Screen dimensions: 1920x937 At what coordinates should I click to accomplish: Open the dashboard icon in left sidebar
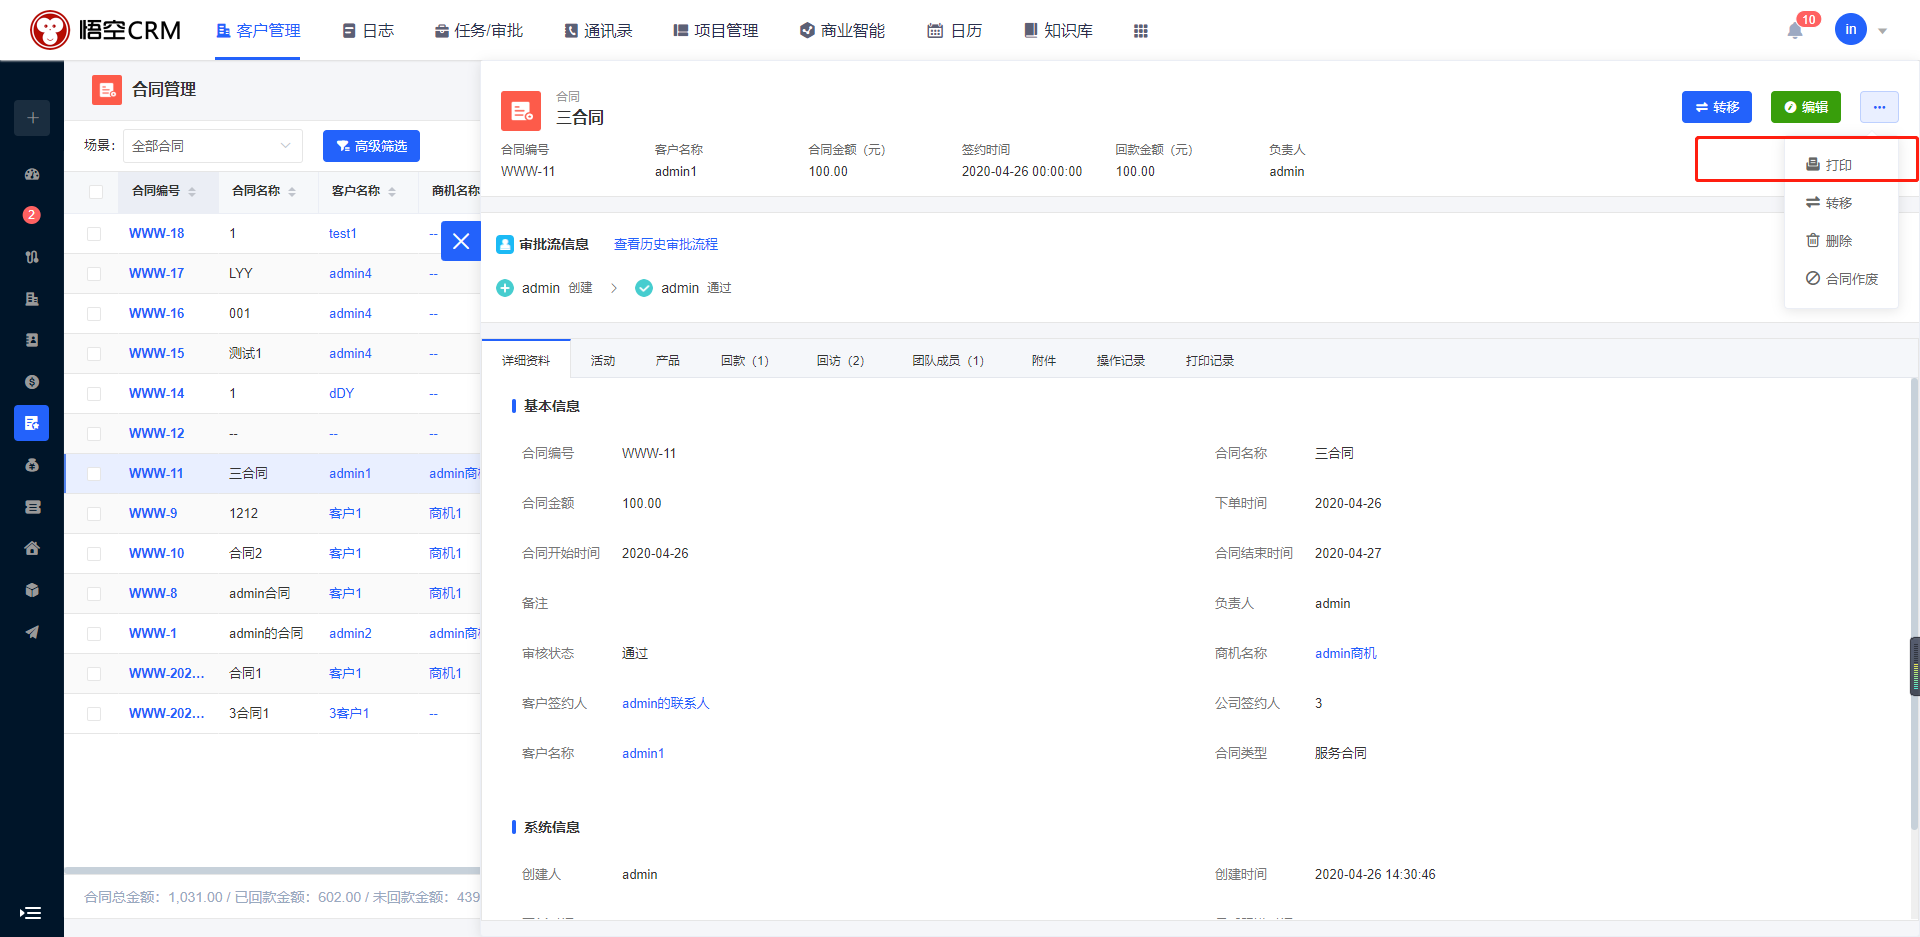(x=32, y=174)
